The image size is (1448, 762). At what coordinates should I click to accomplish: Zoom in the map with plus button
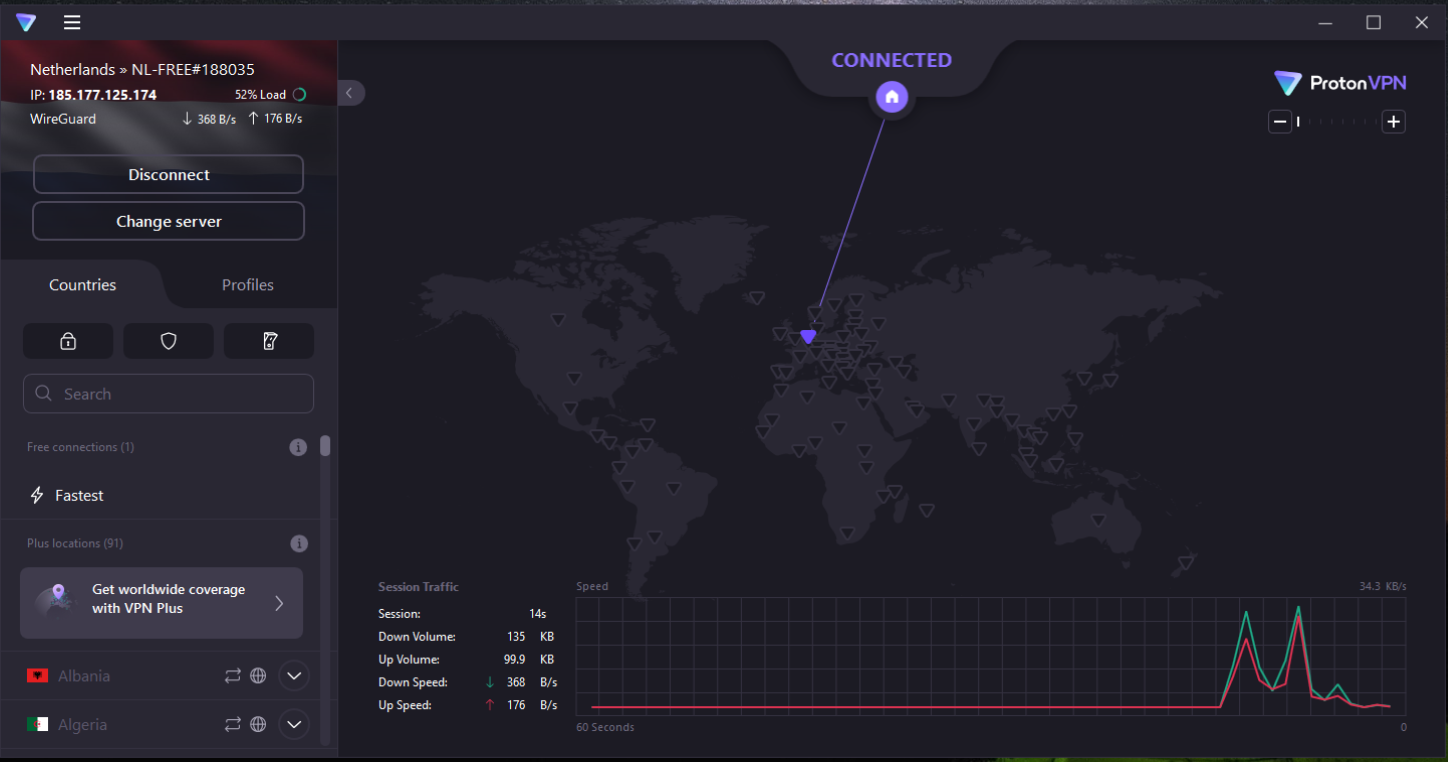click(x=1394, y=122)
